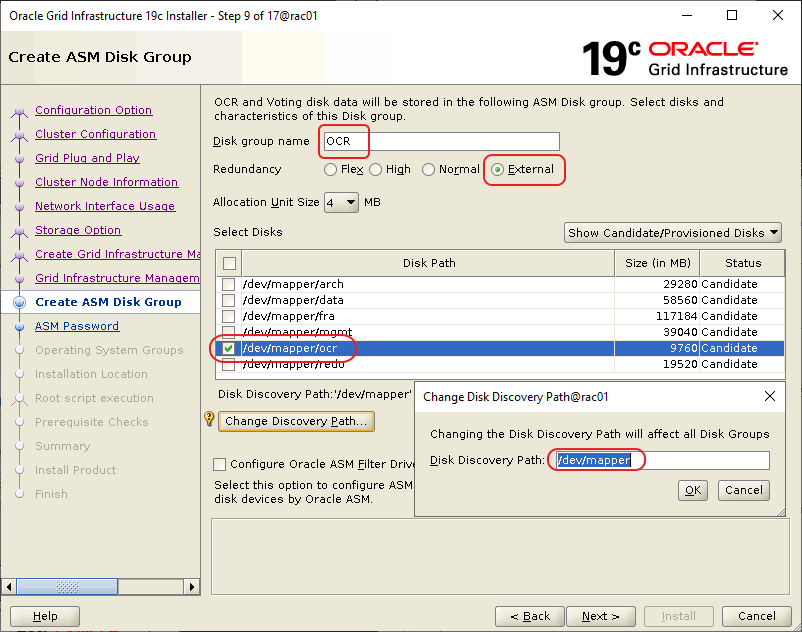Click left arrow of sidebar horizontal scrollbar
Screen dimensions: 802x632
point(9,586)
